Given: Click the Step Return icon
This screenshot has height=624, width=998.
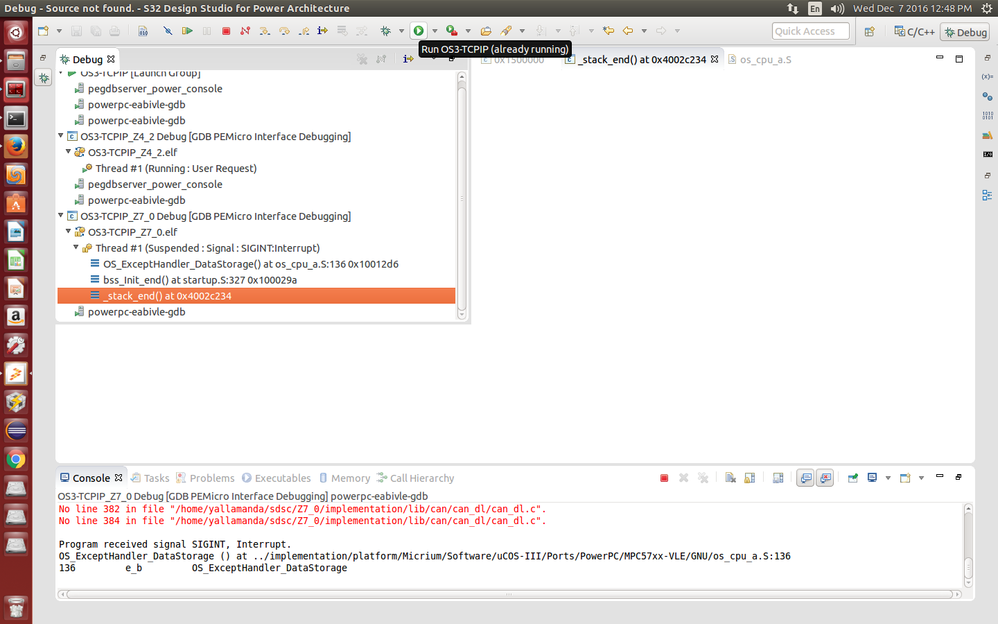Looking at the screenshot, I should [304, 31].
